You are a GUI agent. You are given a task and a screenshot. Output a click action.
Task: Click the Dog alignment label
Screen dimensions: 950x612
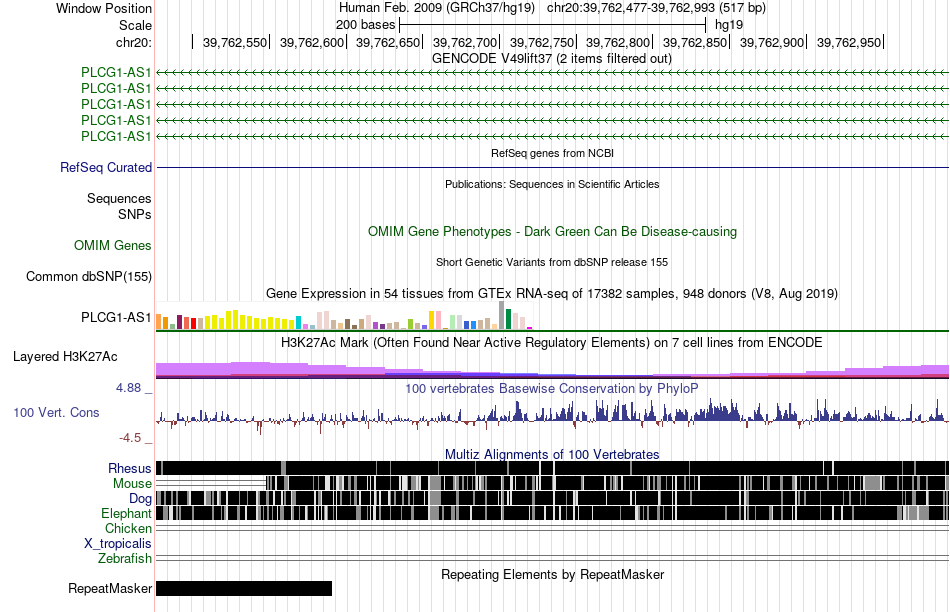click(x=140, y=498)
